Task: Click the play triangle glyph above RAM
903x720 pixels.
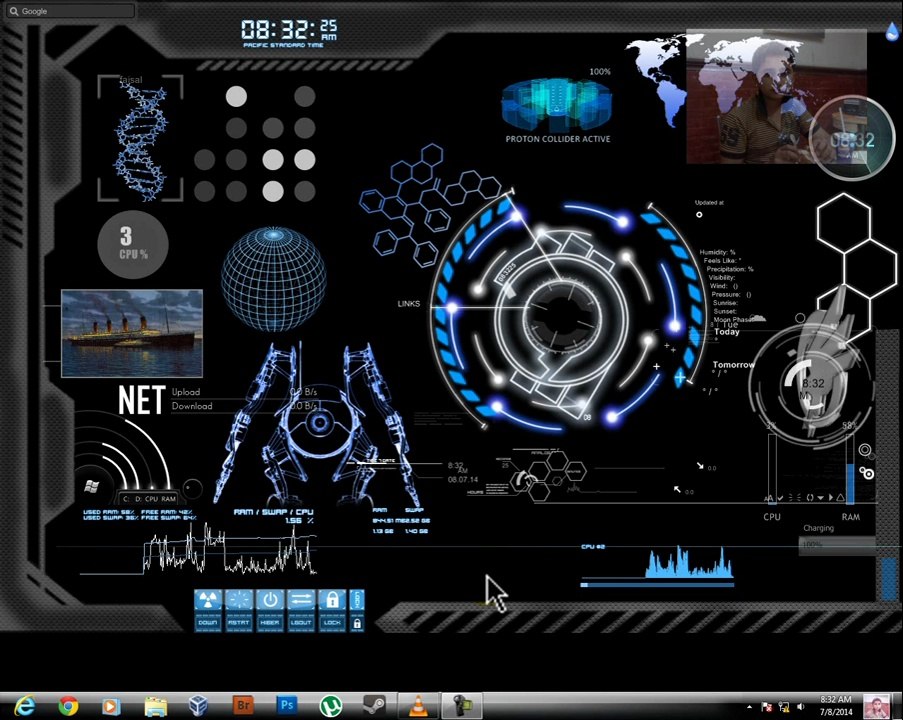Action: tap(830, 497)
